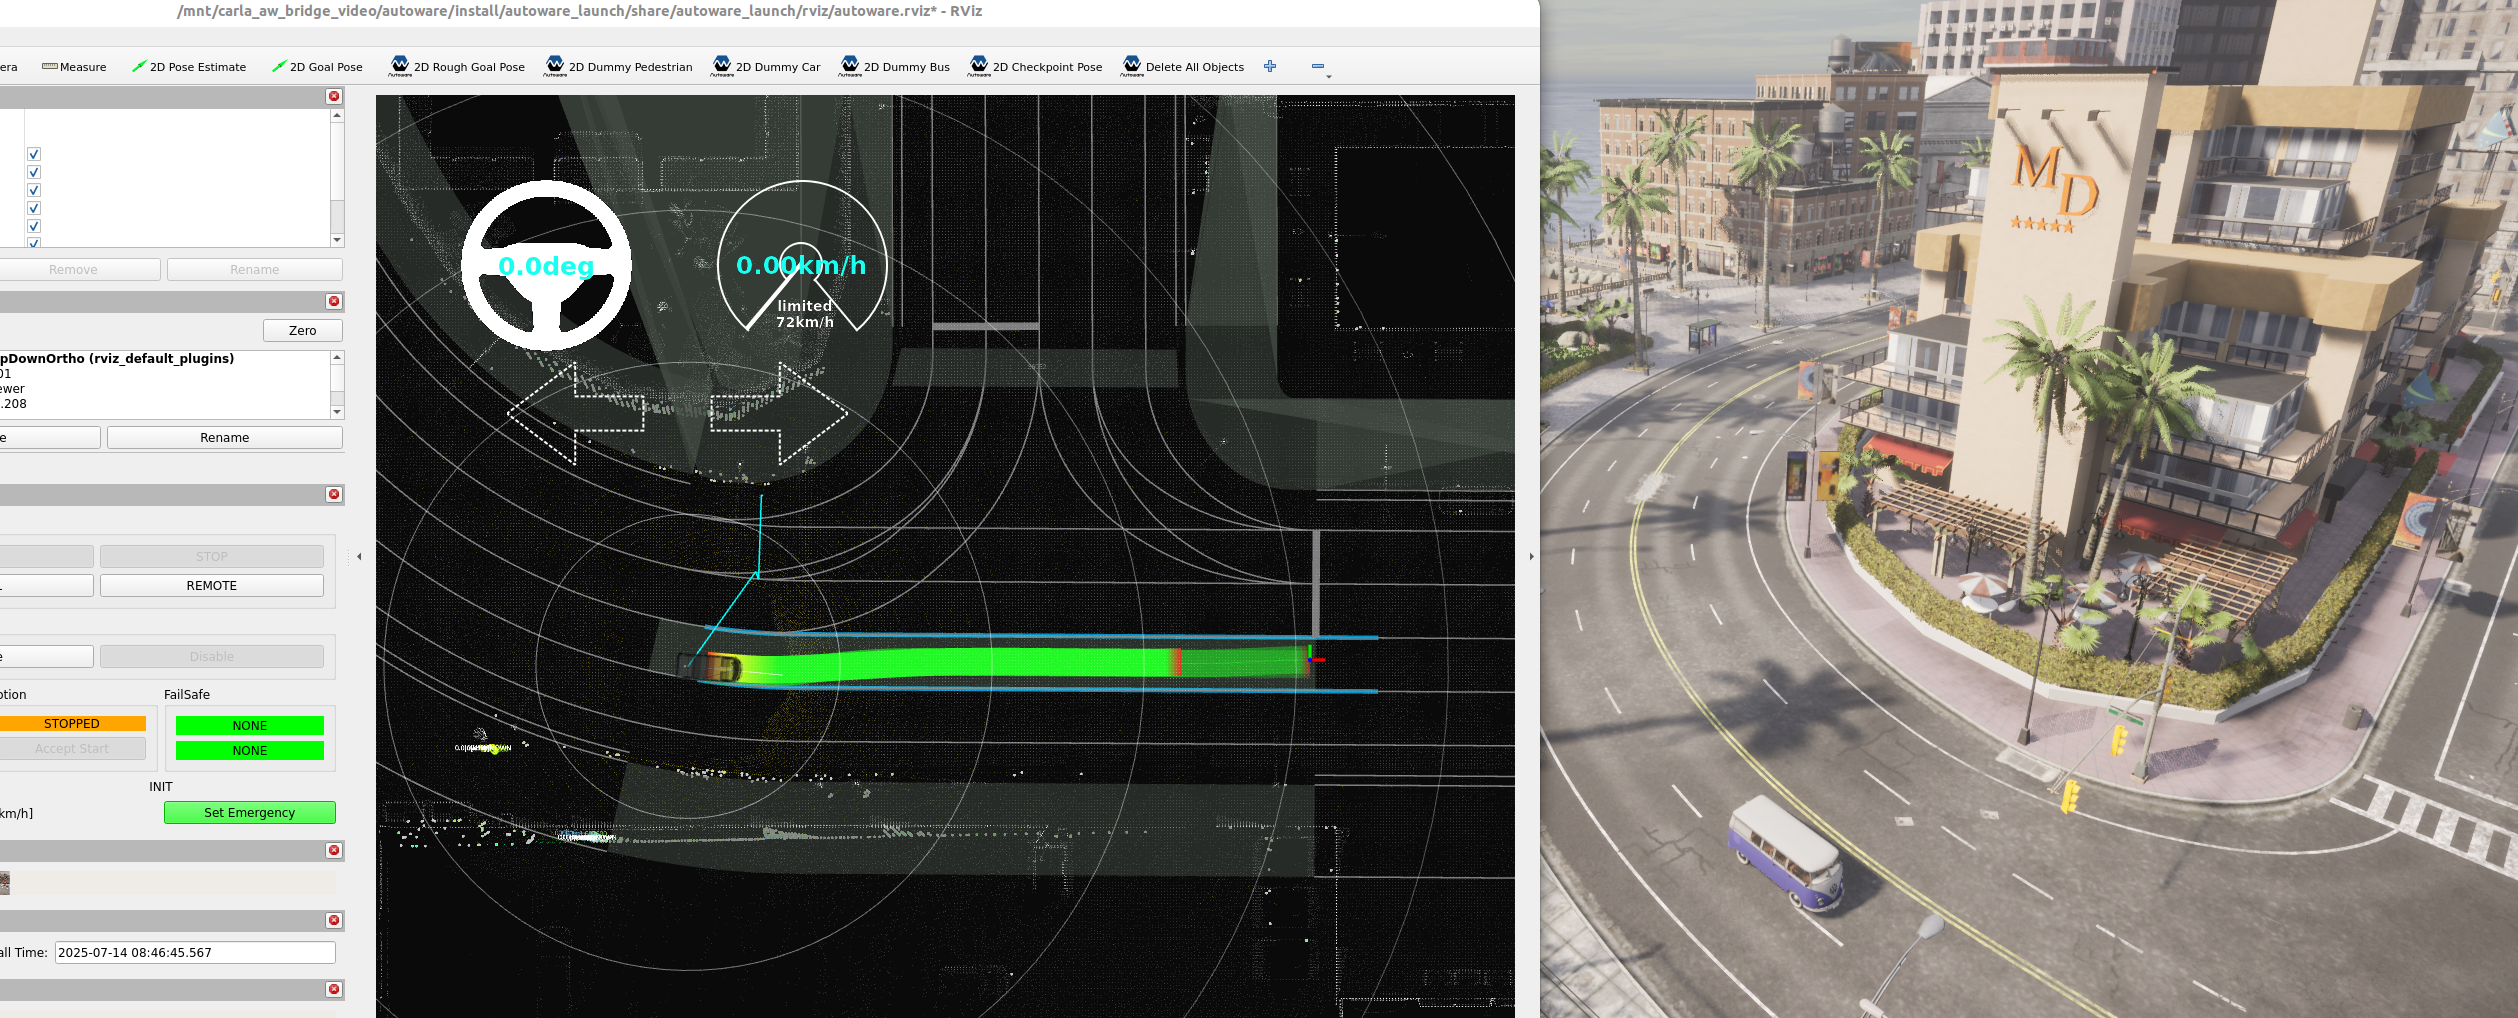
Task: Close the panel containing the Zero button
Action: 334,301
